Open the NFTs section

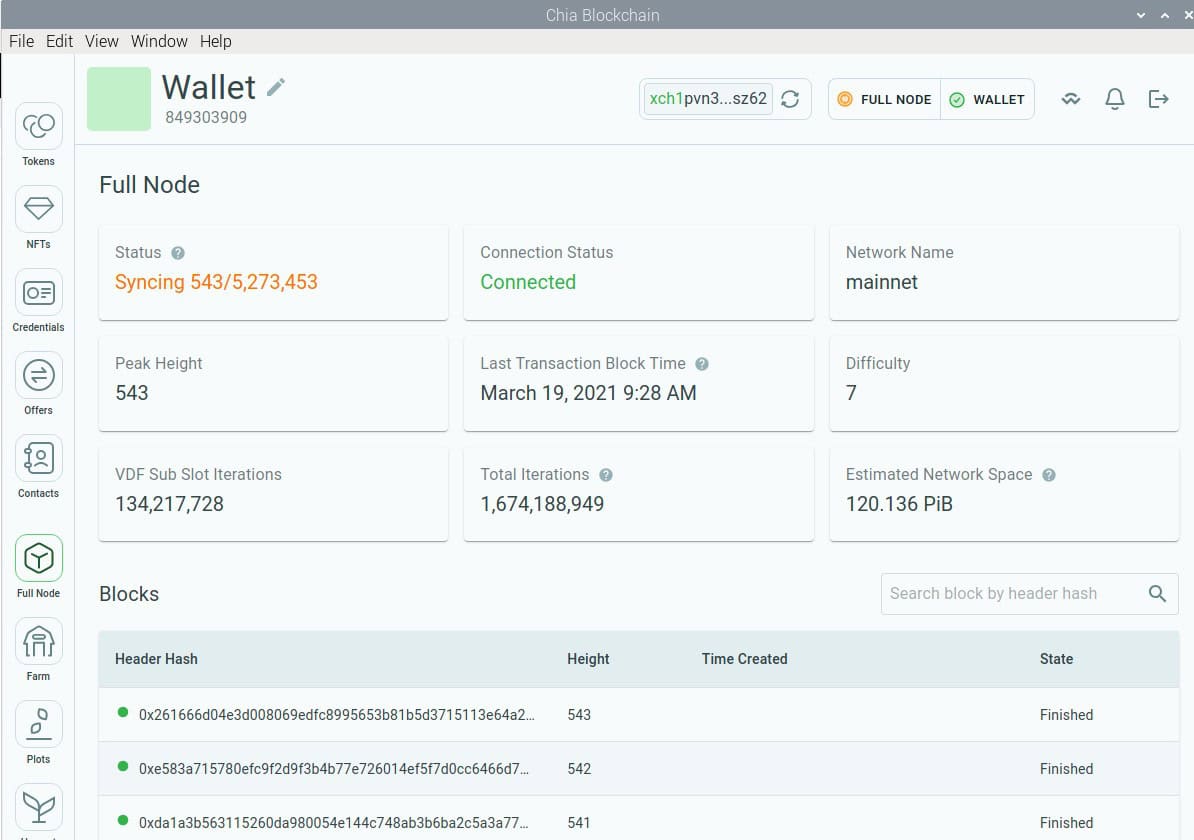38,210
